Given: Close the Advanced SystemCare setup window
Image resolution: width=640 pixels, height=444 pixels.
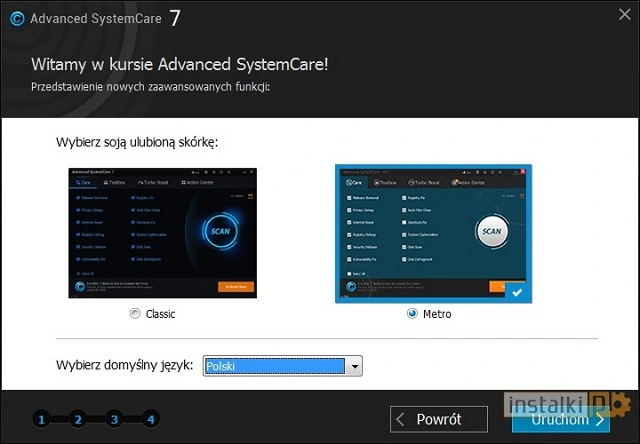Looking at the screenshot, I should (x=624, y=15).
